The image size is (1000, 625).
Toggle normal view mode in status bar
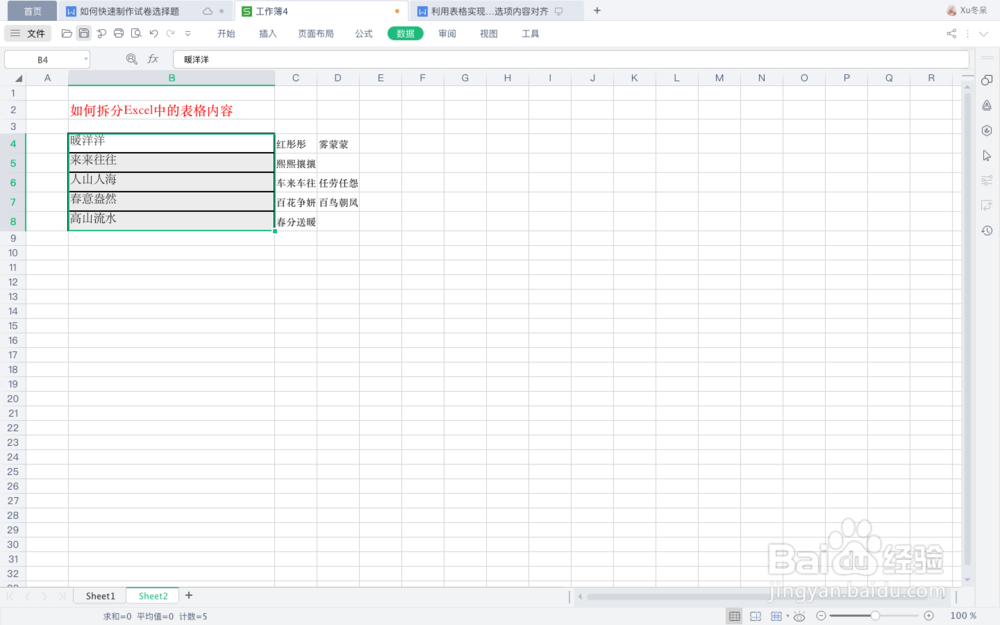tap(735, 616)
